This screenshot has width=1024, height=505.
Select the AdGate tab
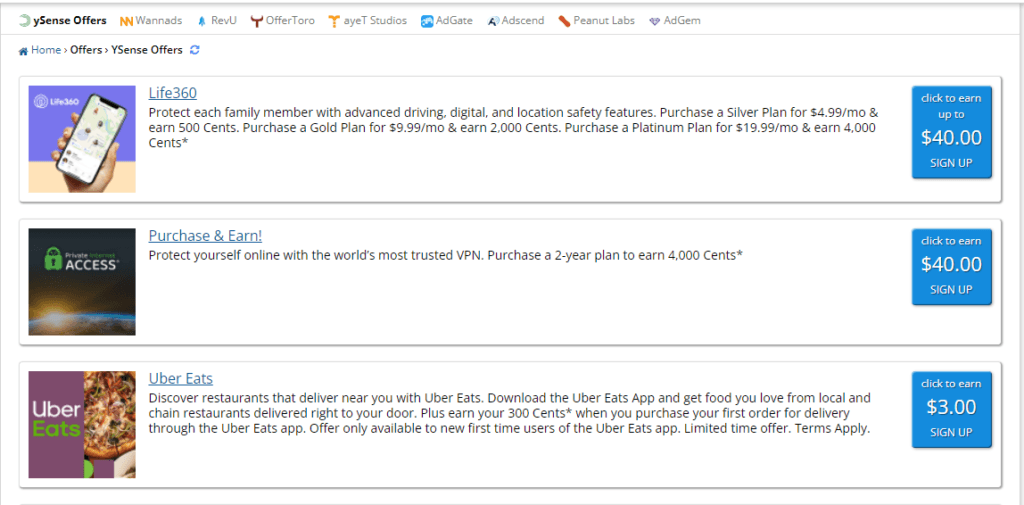pos(448,21)
